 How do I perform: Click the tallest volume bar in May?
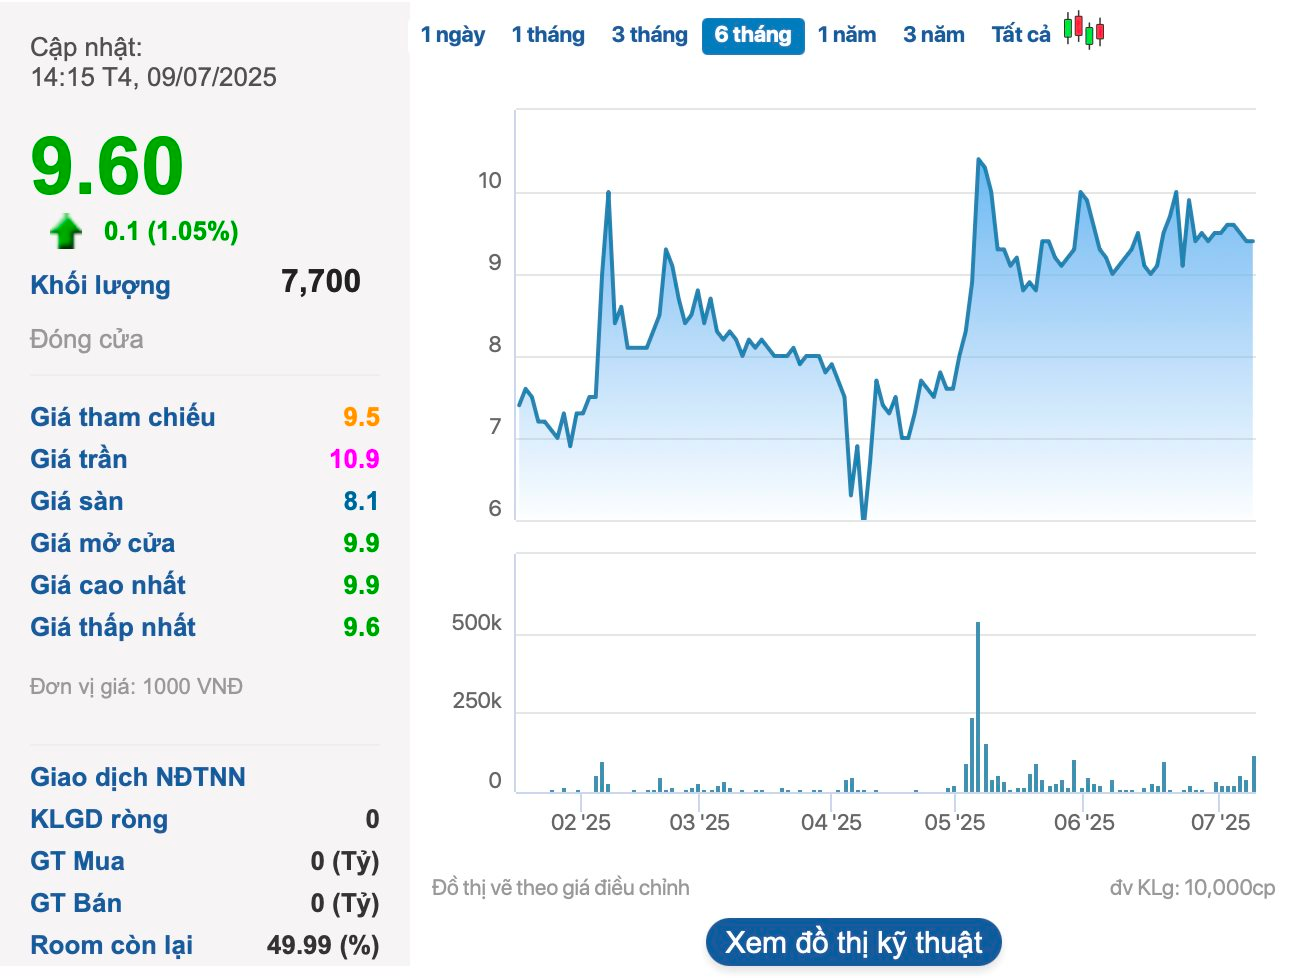point(978,705)
